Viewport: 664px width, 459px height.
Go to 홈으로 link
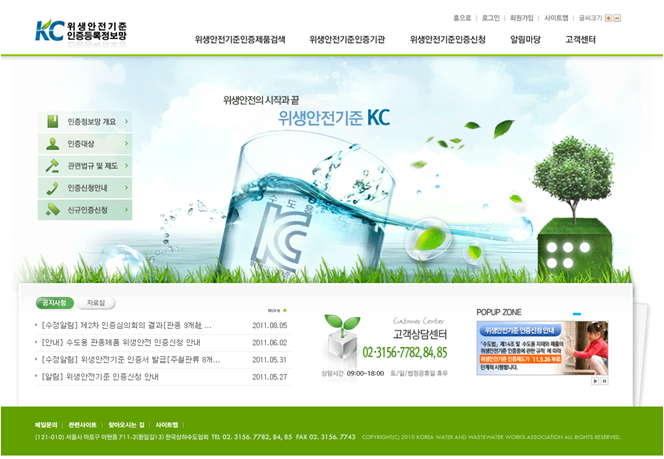pos(462,18)
